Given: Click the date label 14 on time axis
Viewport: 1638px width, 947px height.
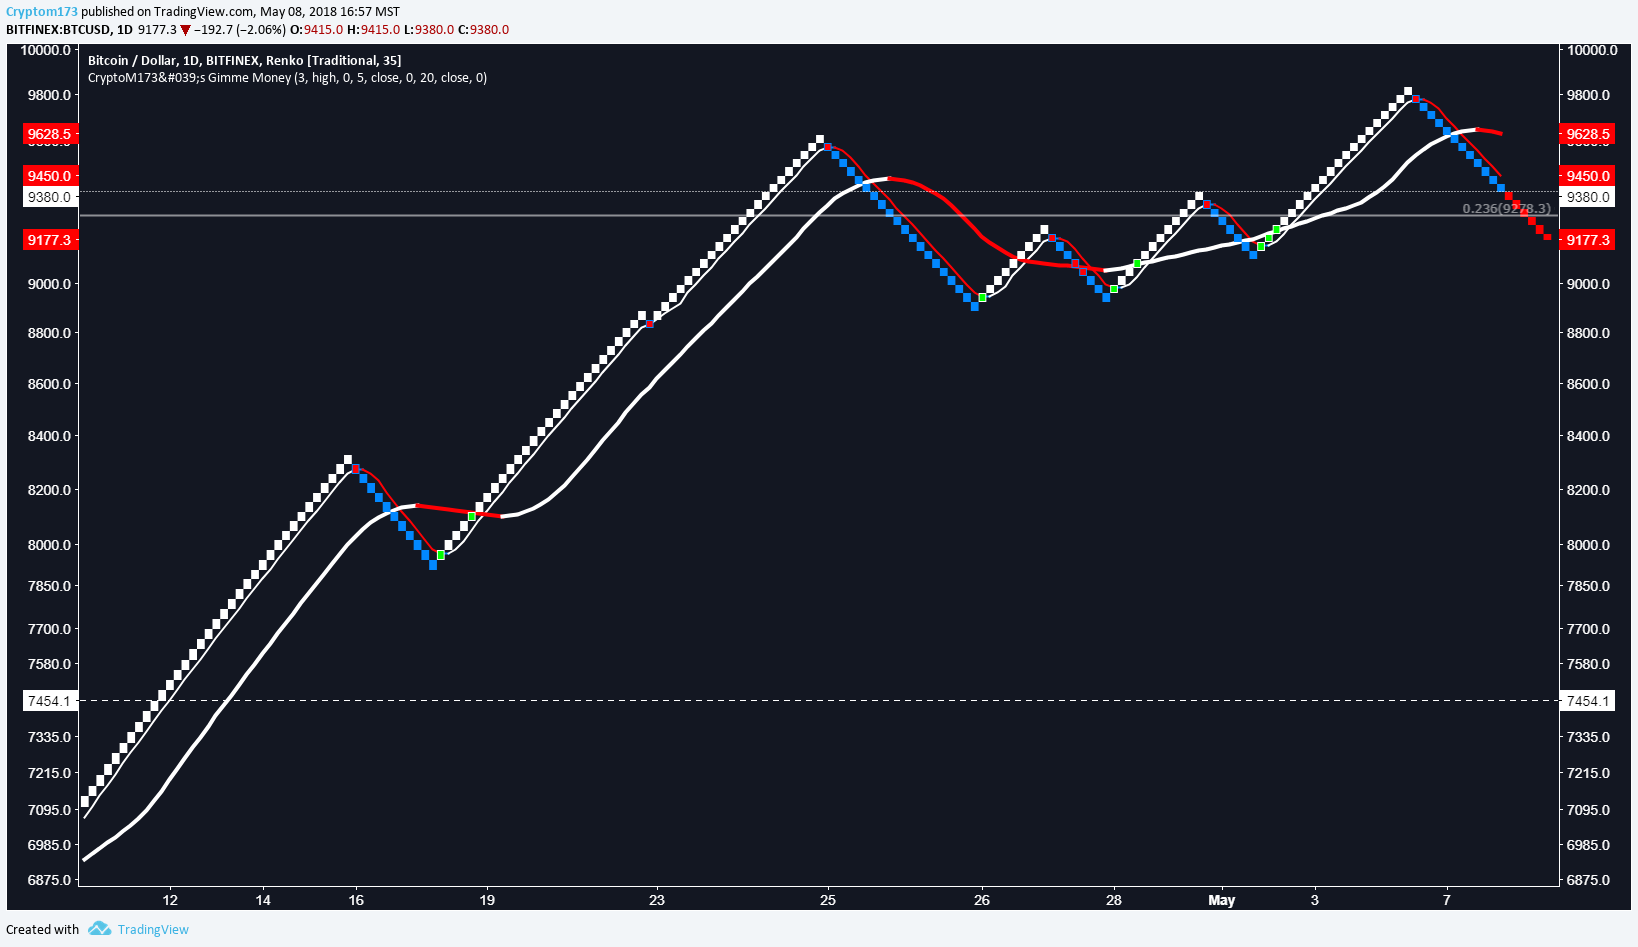Looking at the screenshot, I should click(x=263, y=900).
